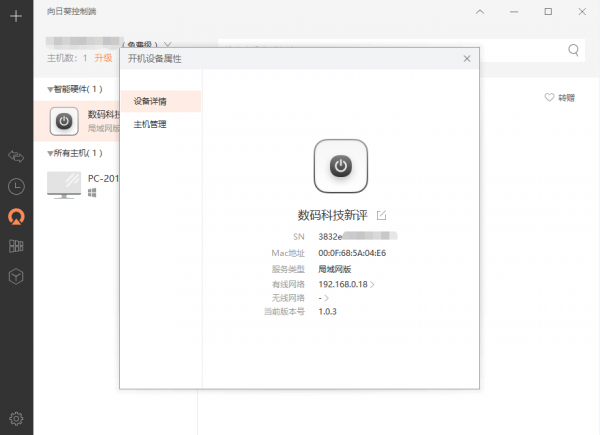
Task: Switch to the 主机管理 tab
Action: pos(150,125)
